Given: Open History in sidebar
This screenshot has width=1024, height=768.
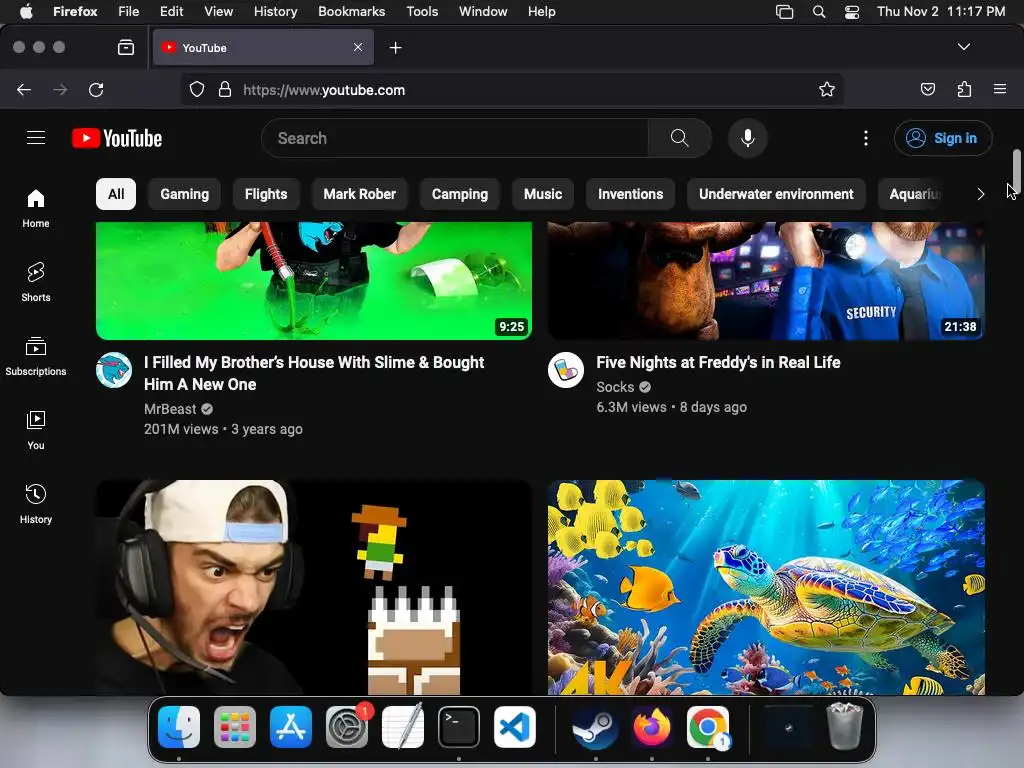Looking at the screenshot, I should (36, 504).
